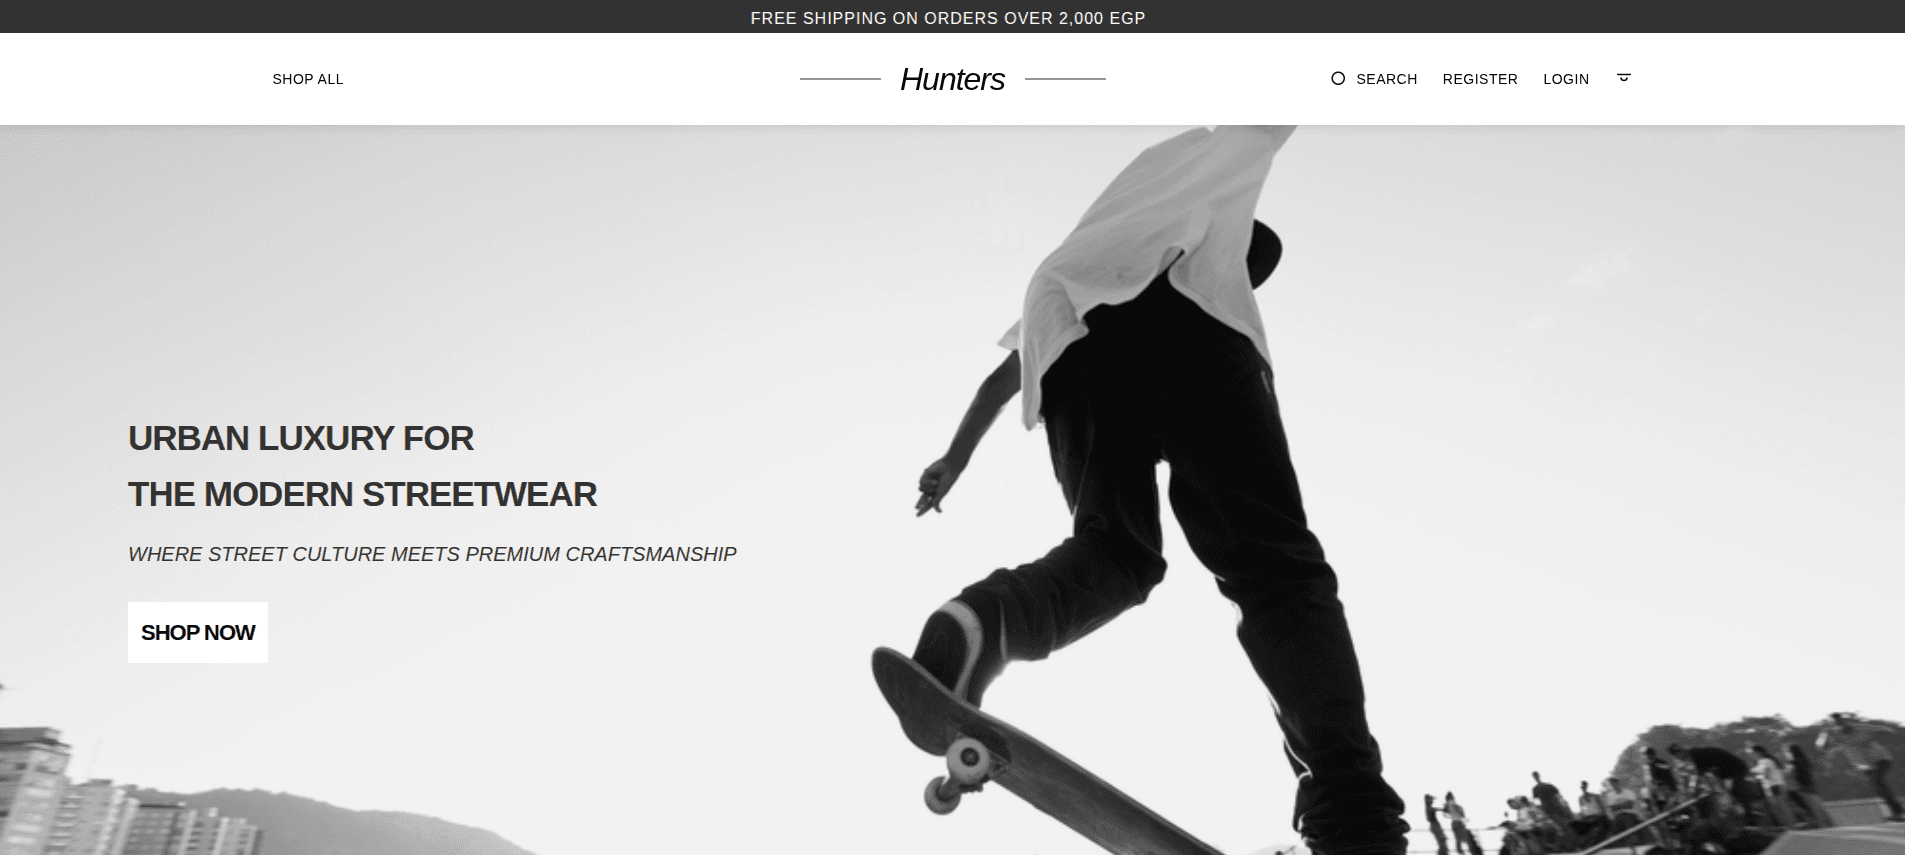The height and width of the screenshot is (855, 1905).
Task: Click the skateboard's front wheel
Action: (966, 759)
